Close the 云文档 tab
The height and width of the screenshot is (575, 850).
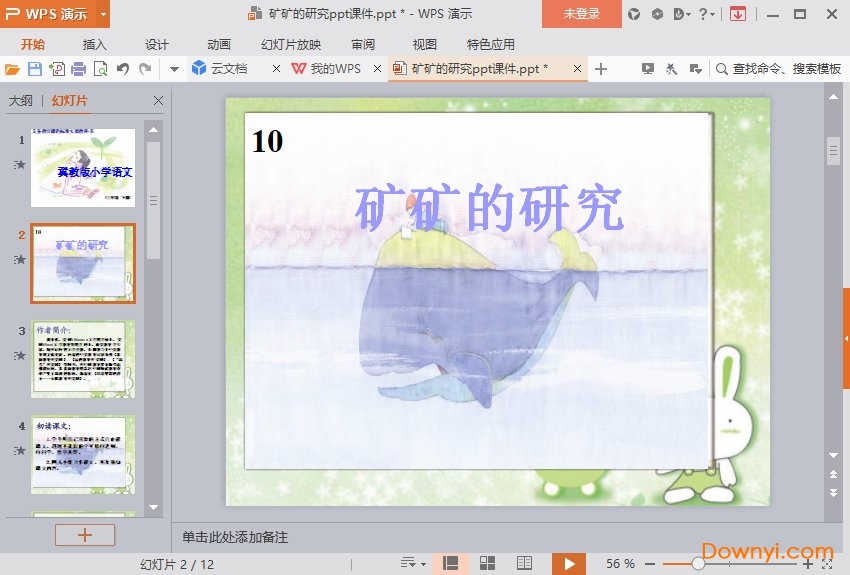(276, 68)
